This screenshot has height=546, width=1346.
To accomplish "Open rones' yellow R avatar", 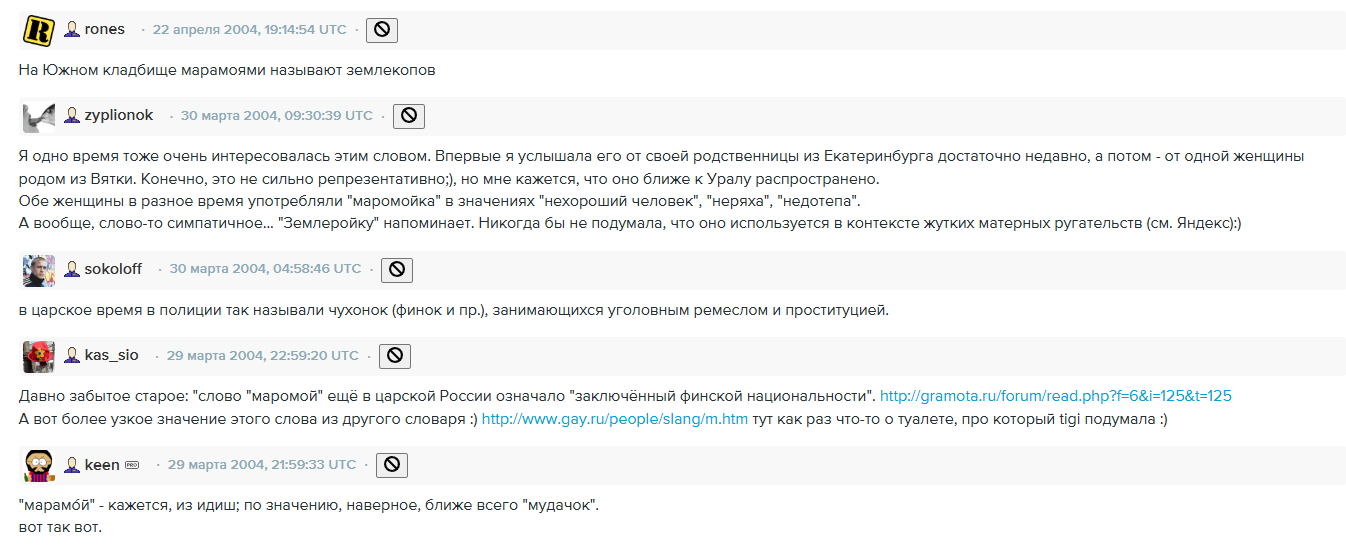I will pyautogui.click(x=38, y=31).
